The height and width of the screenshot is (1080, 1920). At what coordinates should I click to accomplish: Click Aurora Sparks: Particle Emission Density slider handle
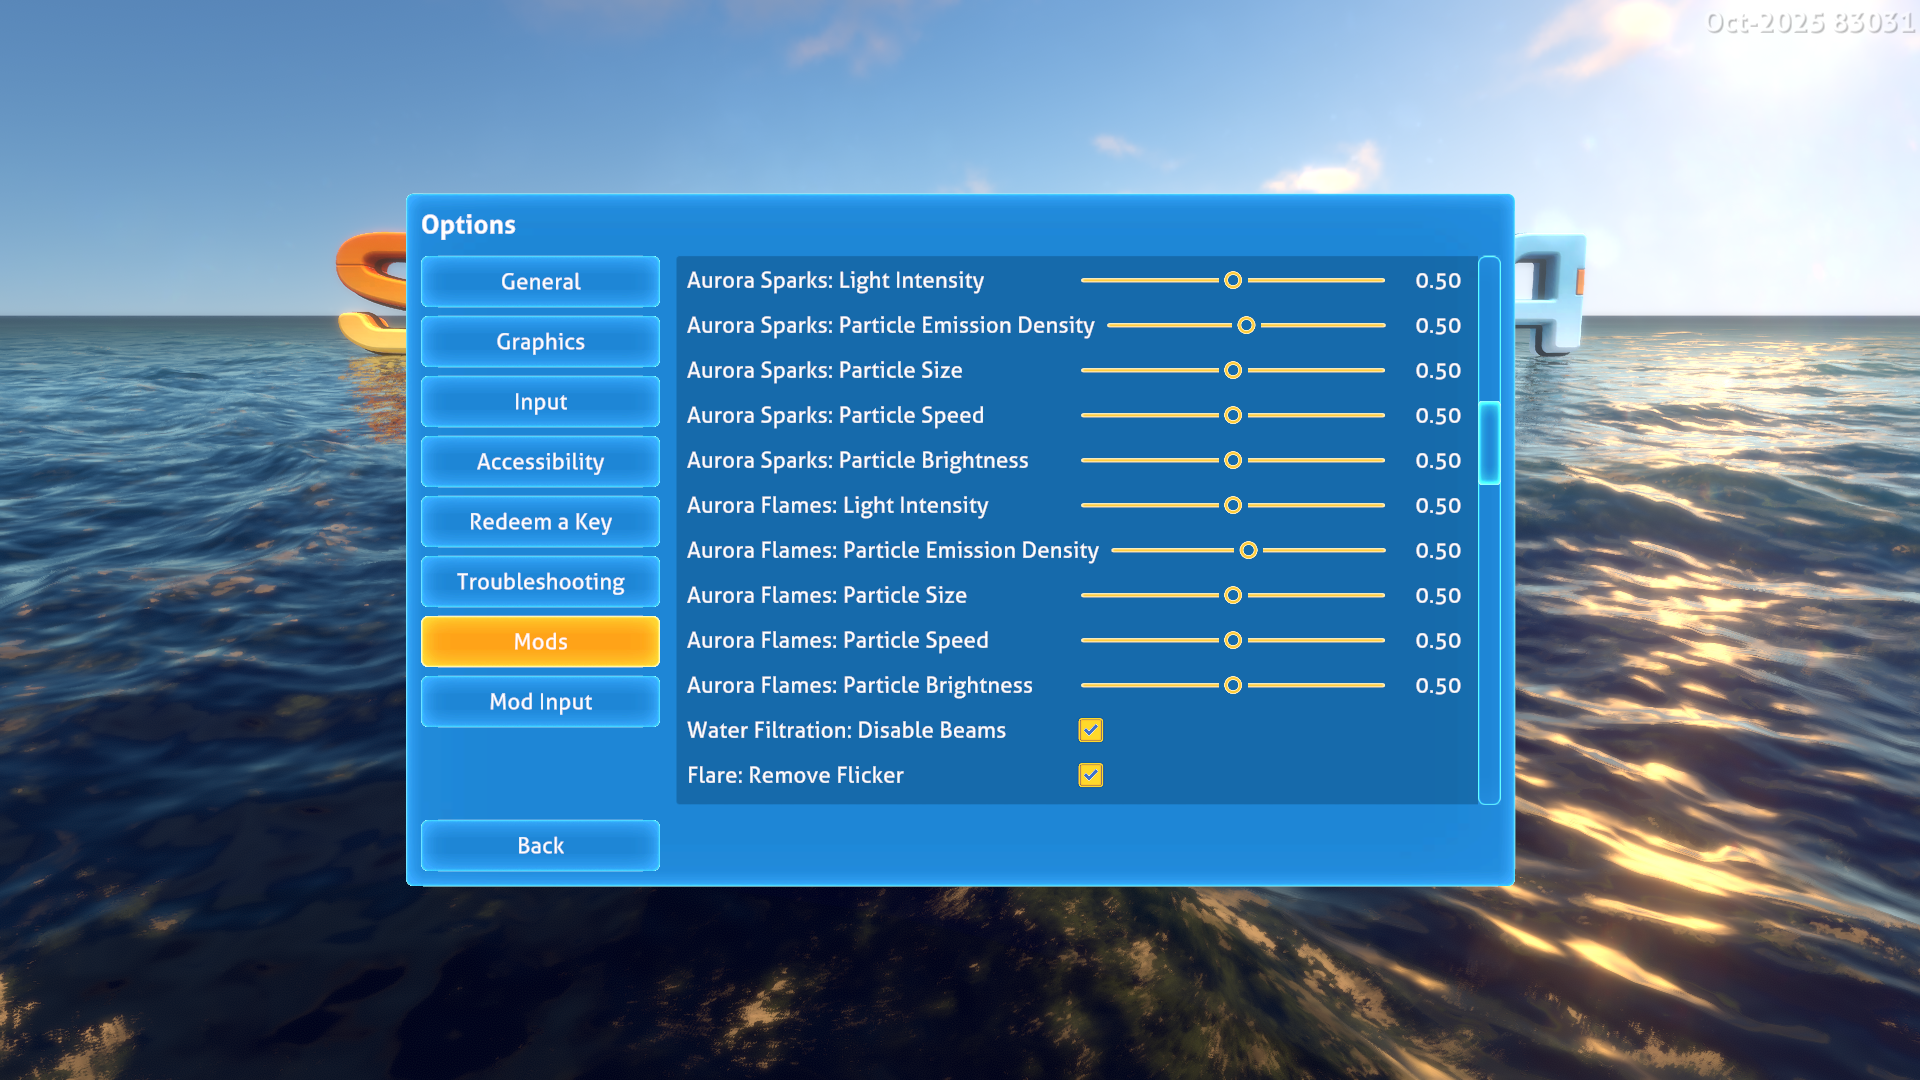[1246, 325]
